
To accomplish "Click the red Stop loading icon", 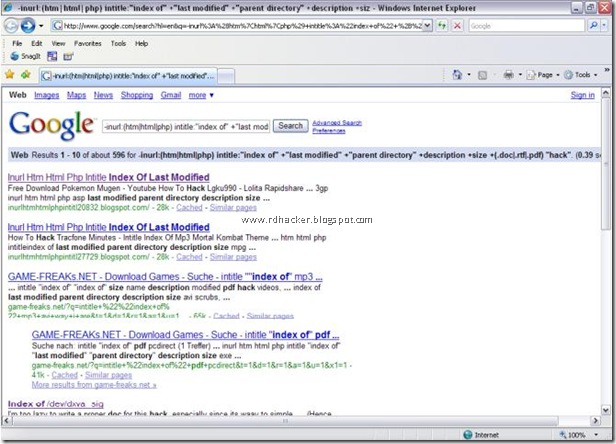I will [x=457, y=26].
